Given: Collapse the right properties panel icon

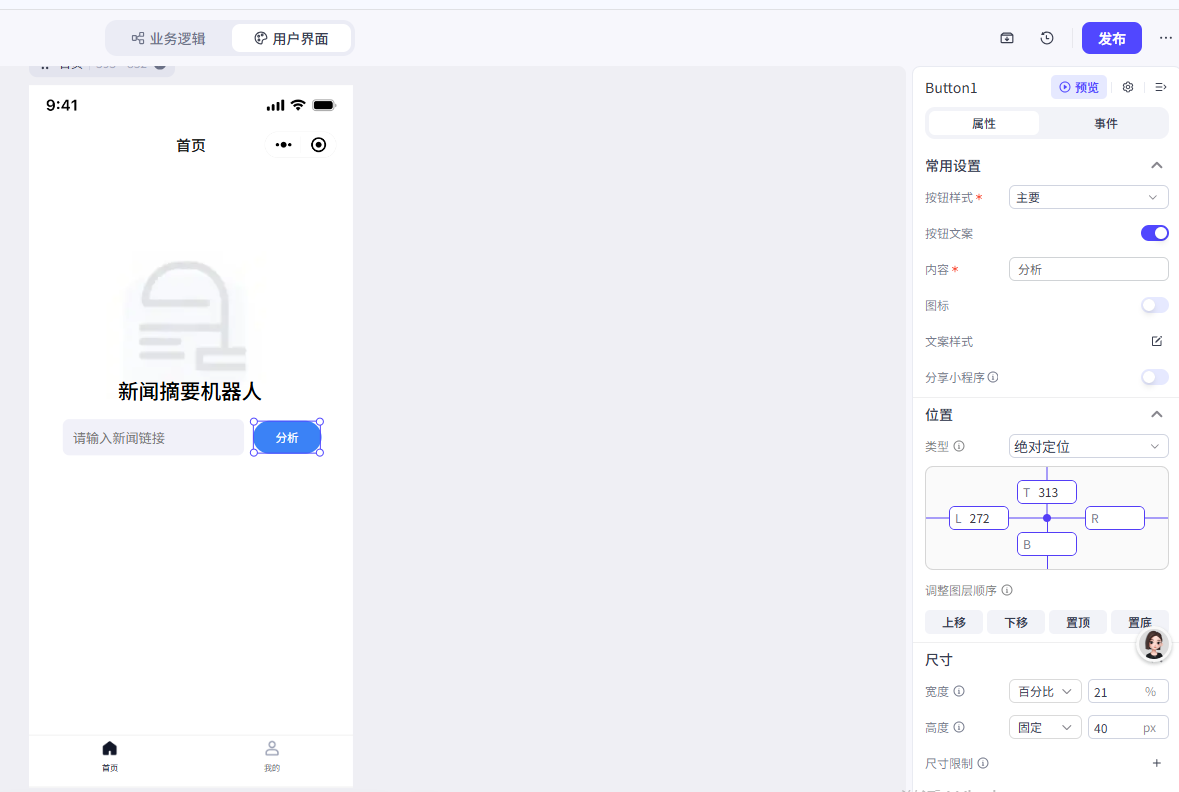Looking at the screenshot, I should point(1161,87).
